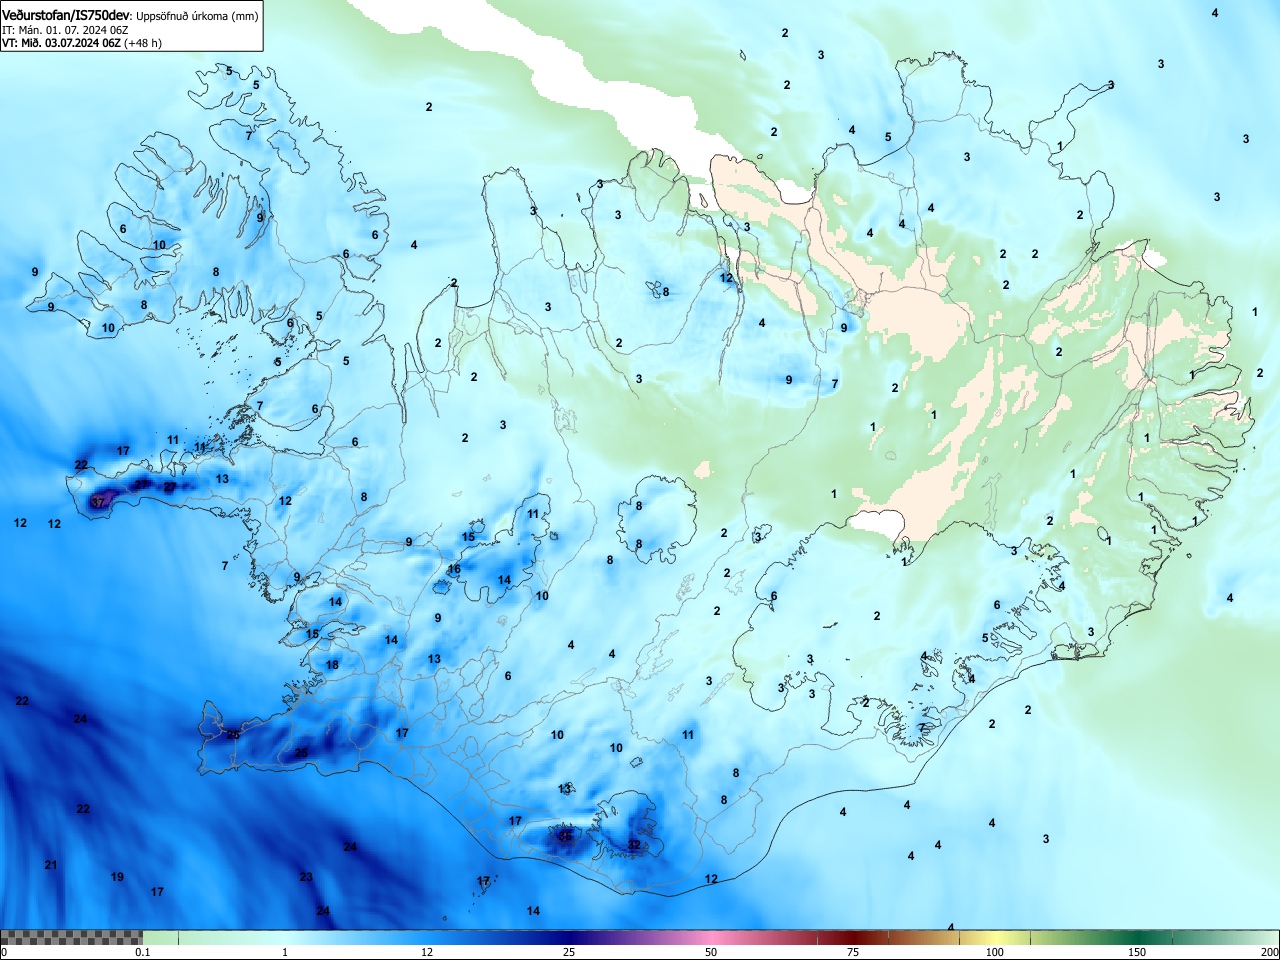Click the 19 mm value over the sea
This screenshot has width=1280, height=960.
(x=117, y=877)
